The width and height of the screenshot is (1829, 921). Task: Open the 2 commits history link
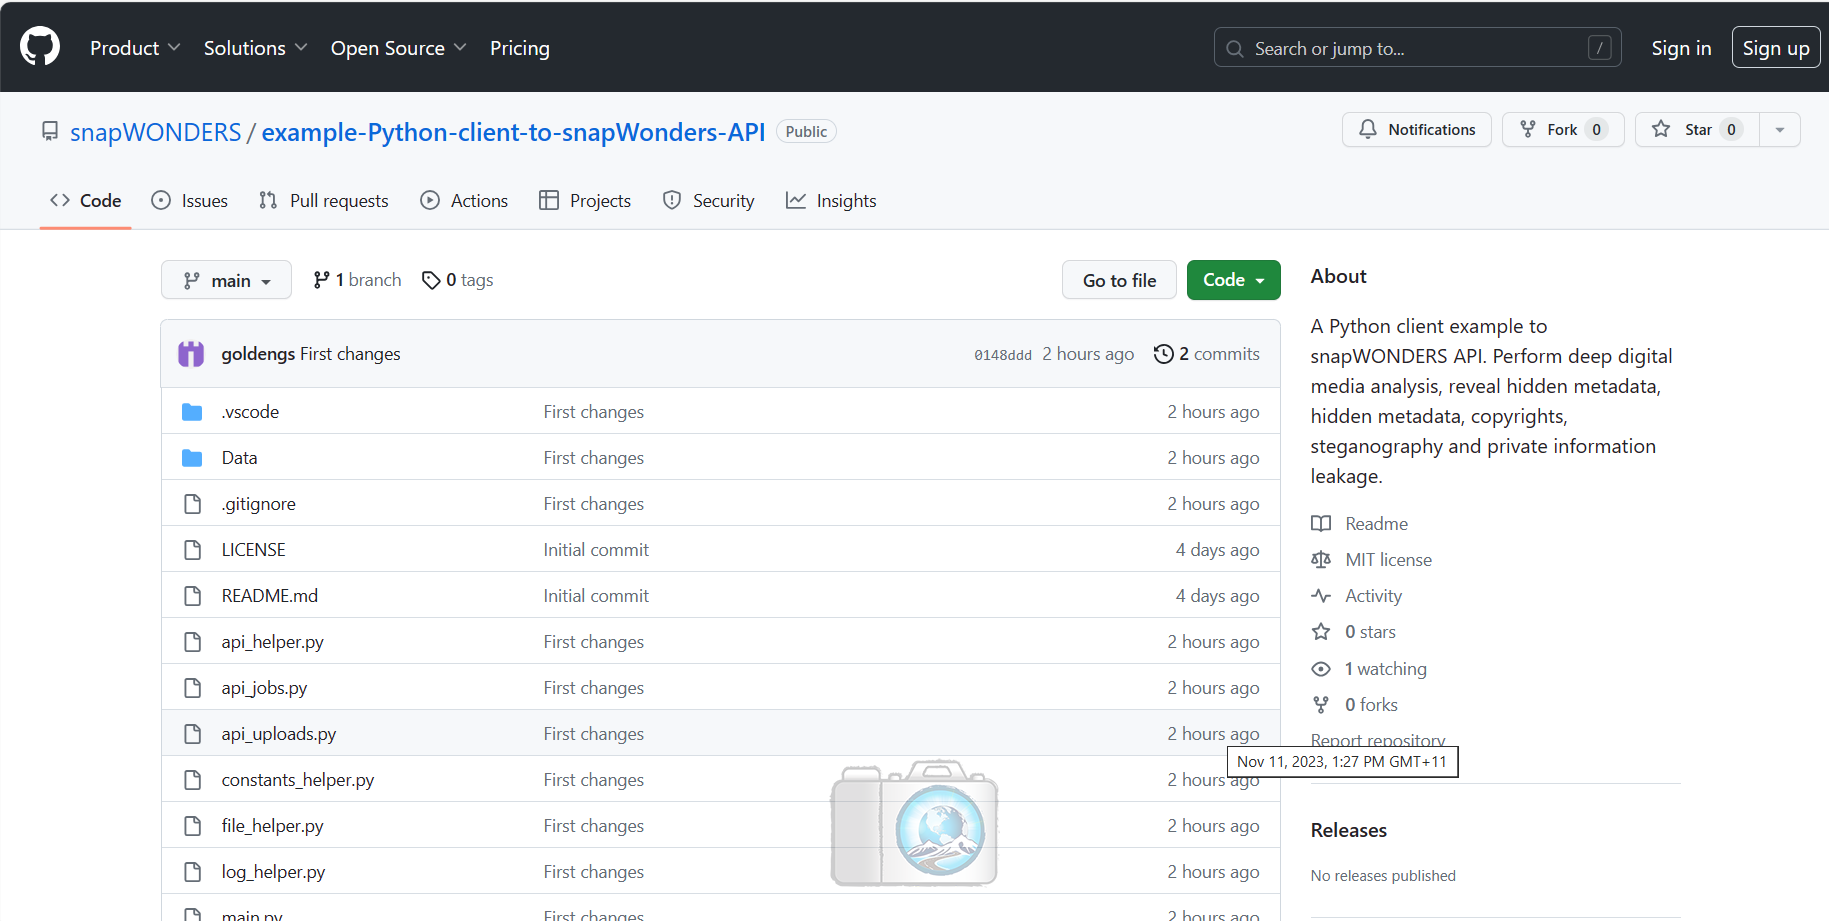click(1206, 354)
